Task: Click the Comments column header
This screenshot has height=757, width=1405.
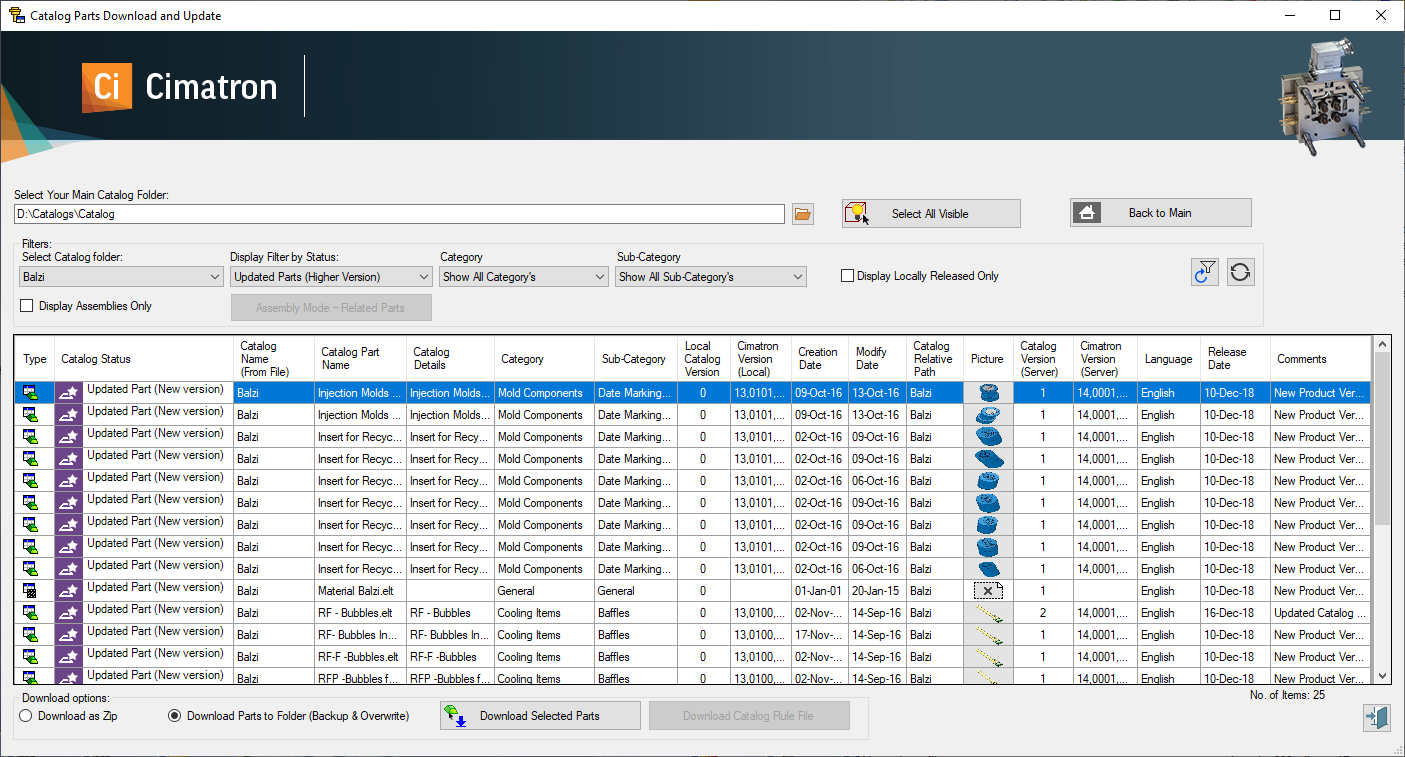Action: click(1320, 359)
